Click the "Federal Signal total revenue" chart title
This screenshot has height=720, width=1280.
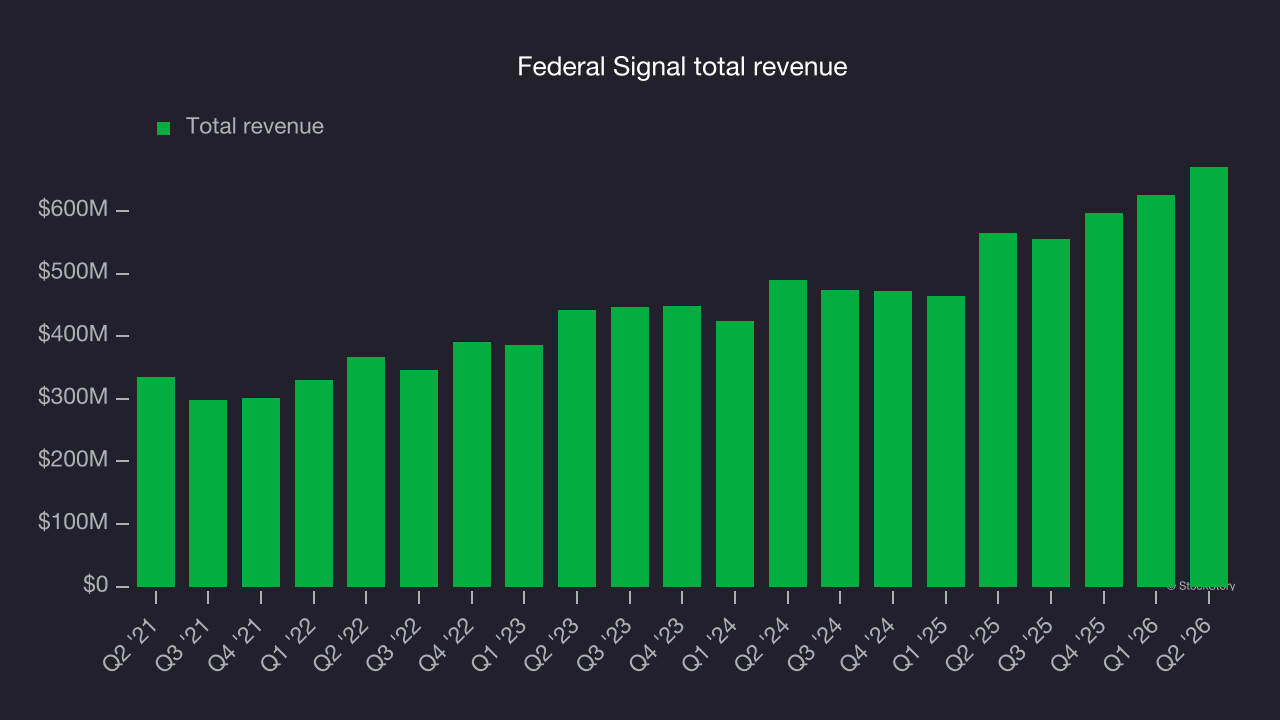[682, 67]
